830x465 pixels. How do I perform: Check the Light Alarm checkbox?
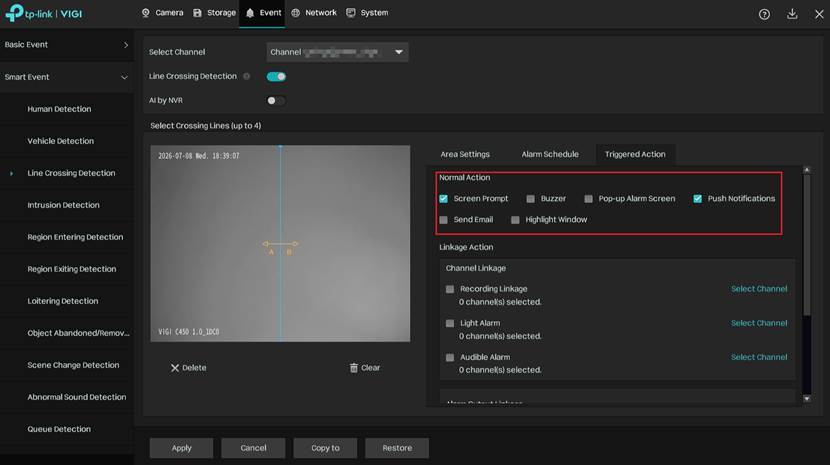(x=450, y=323)
